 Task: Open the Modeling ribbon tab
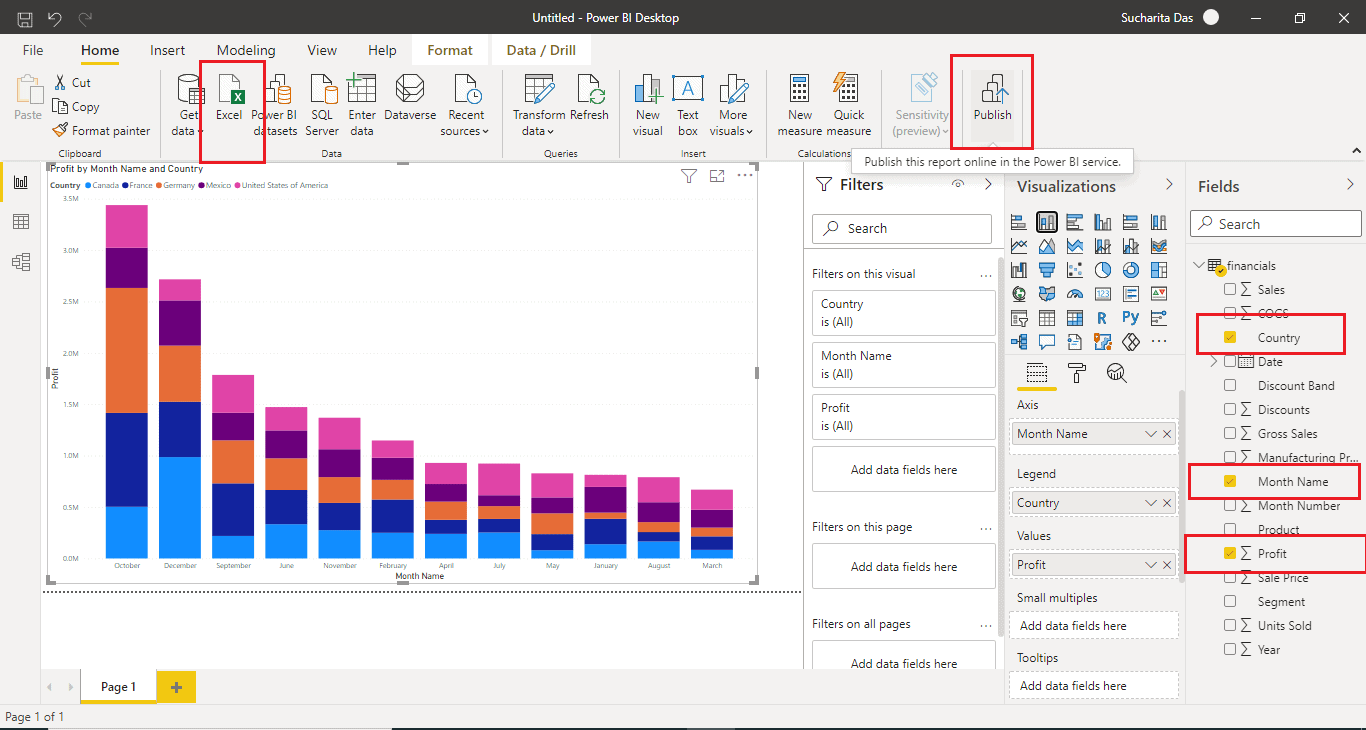click(246, 50)
